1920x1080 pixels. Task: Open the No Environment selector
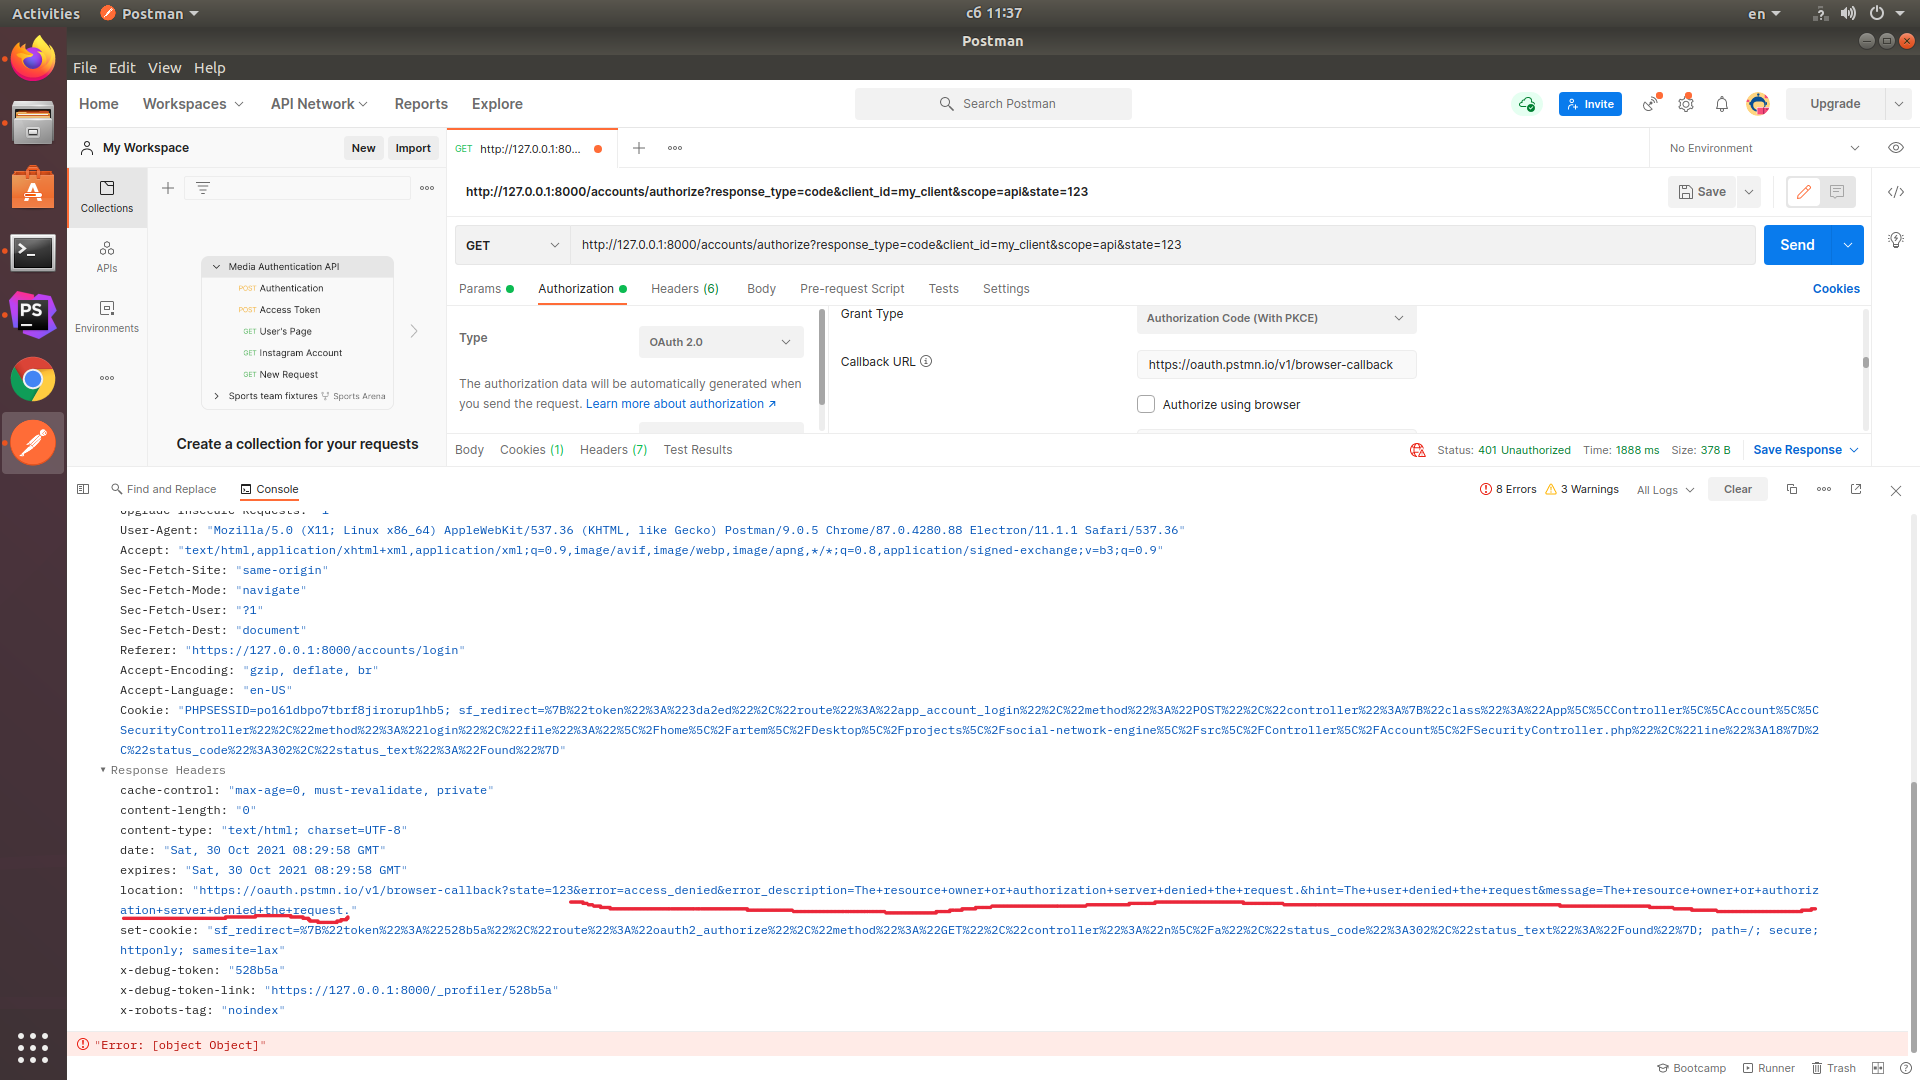point(1762,148)
